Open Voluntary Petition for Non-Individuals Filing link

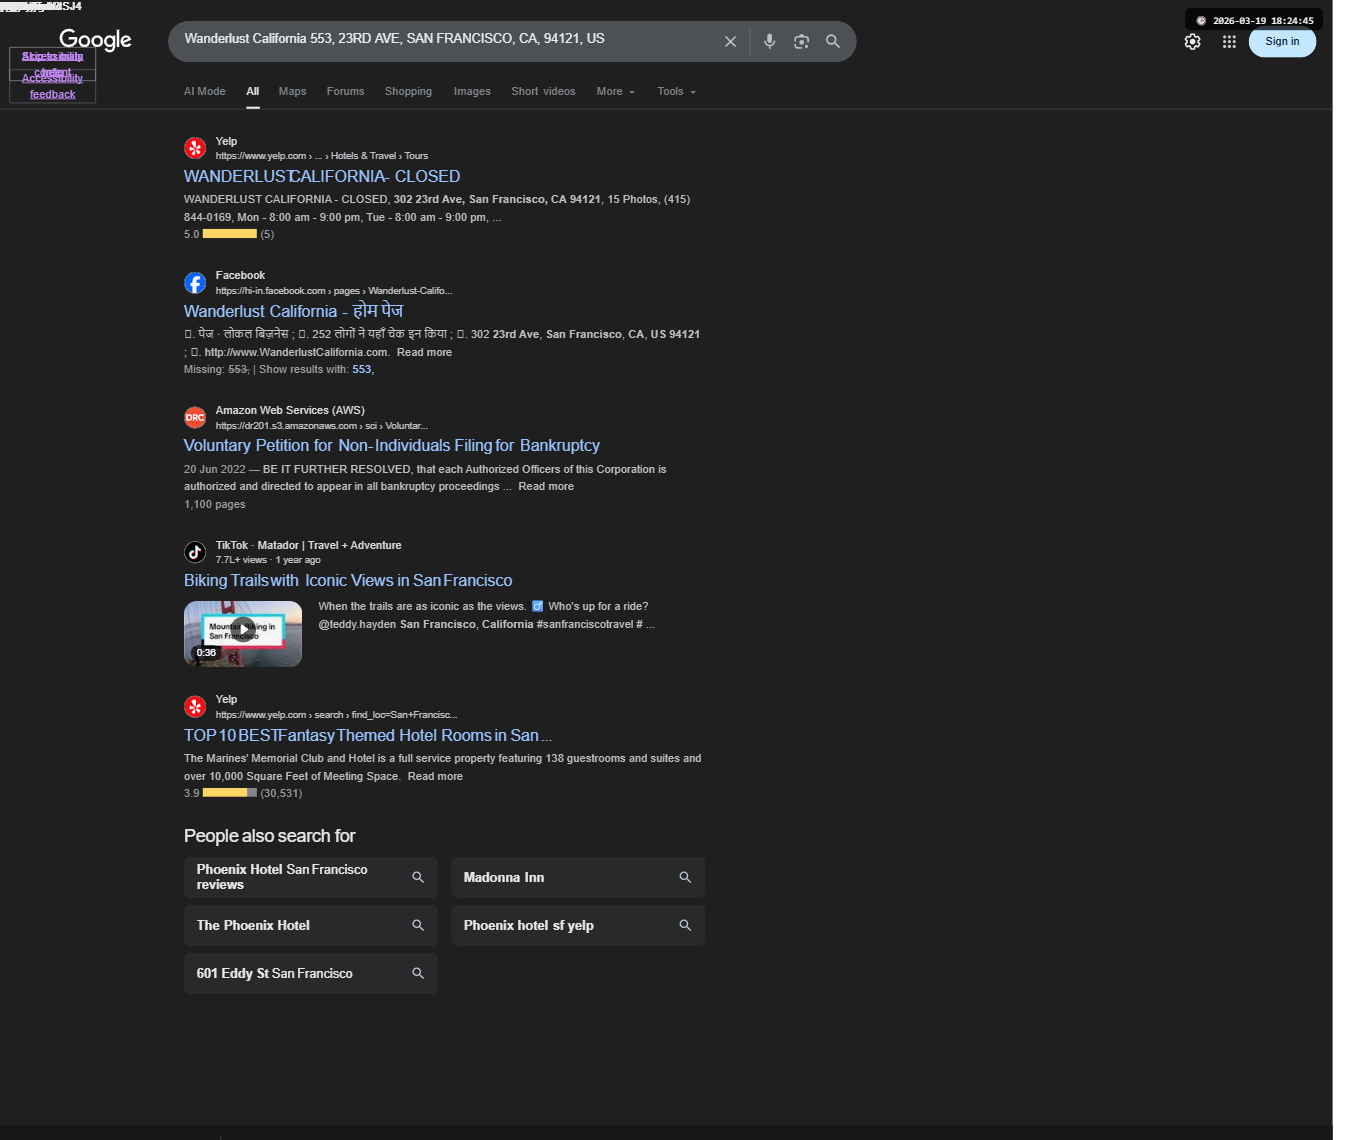coord(392,445)
